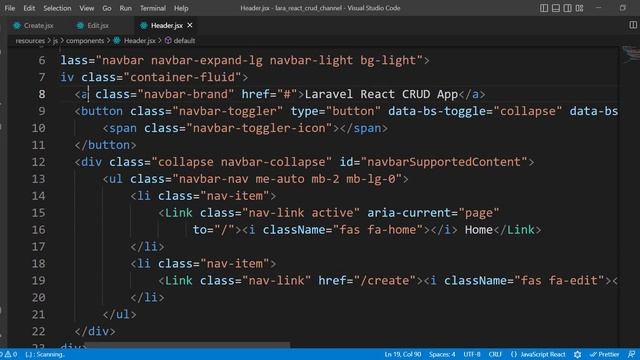Click 'Laravel React CRUD App' text
This screenshot has height=360, width=640.
point(381,94)
